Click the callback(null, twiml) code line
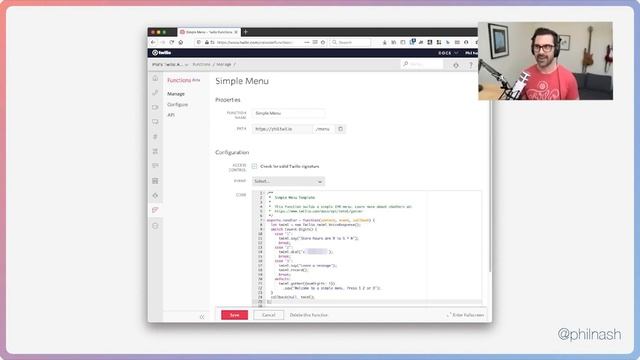 293,297
